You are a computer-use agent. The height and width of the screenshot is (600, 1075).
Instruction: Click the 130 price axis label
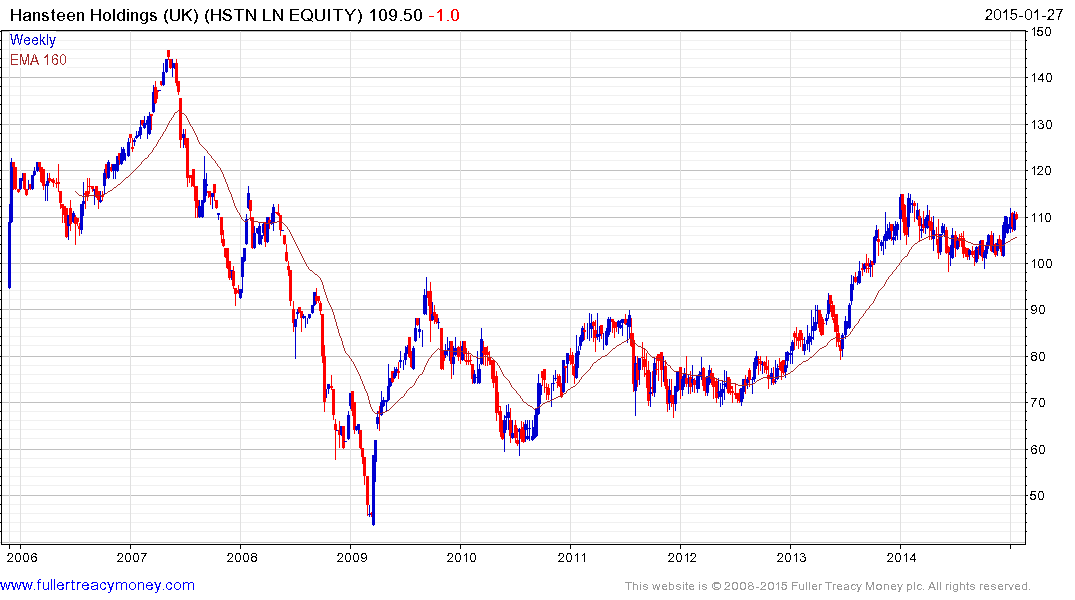click(x=1041, y=125)
